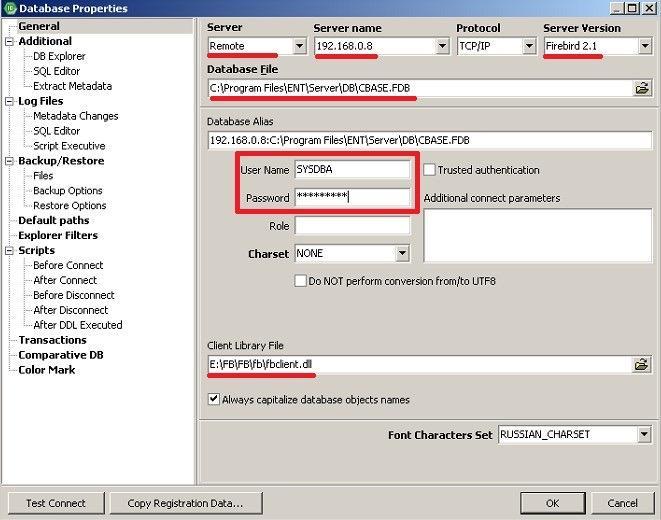Open the Charset dropdown showing NONE
This screenshot has height=520, width=661.
(x=402, y=253)
